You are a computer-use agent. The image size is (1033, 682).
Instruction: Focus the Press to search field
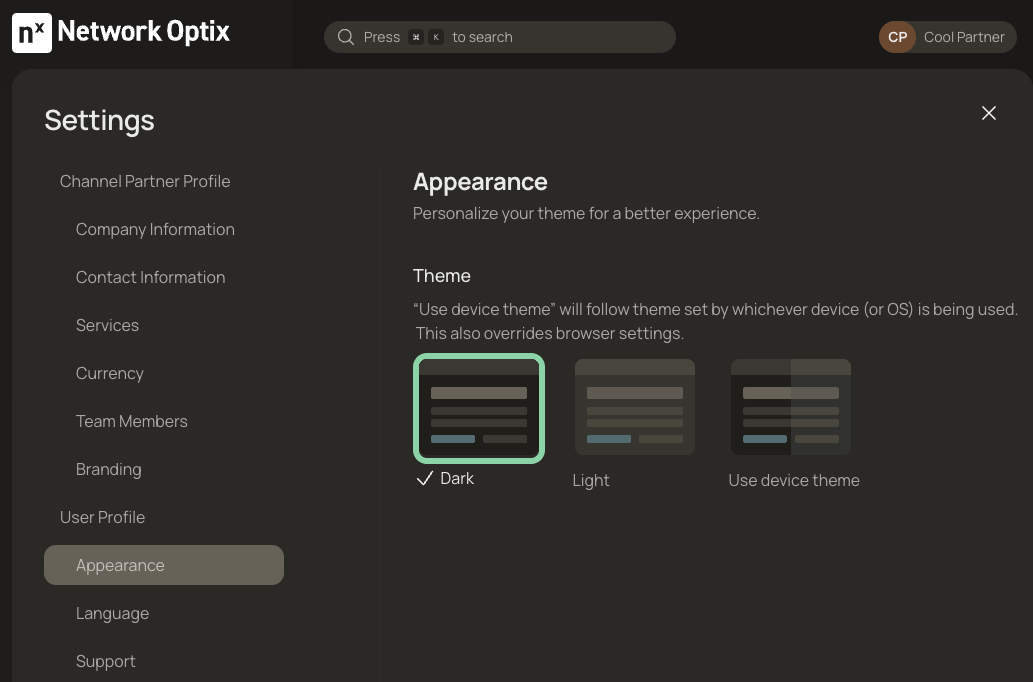coord(499,37)
